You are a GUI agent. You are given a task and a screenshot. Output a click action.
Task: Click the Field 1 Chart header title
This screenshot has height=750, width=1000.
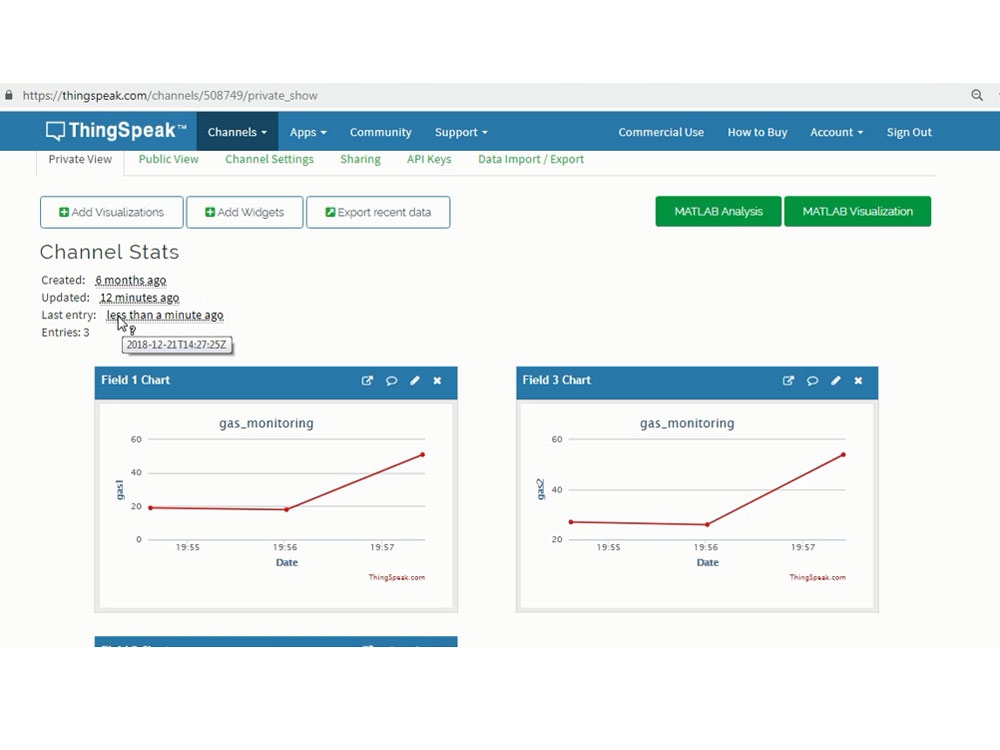coord(135,380)
